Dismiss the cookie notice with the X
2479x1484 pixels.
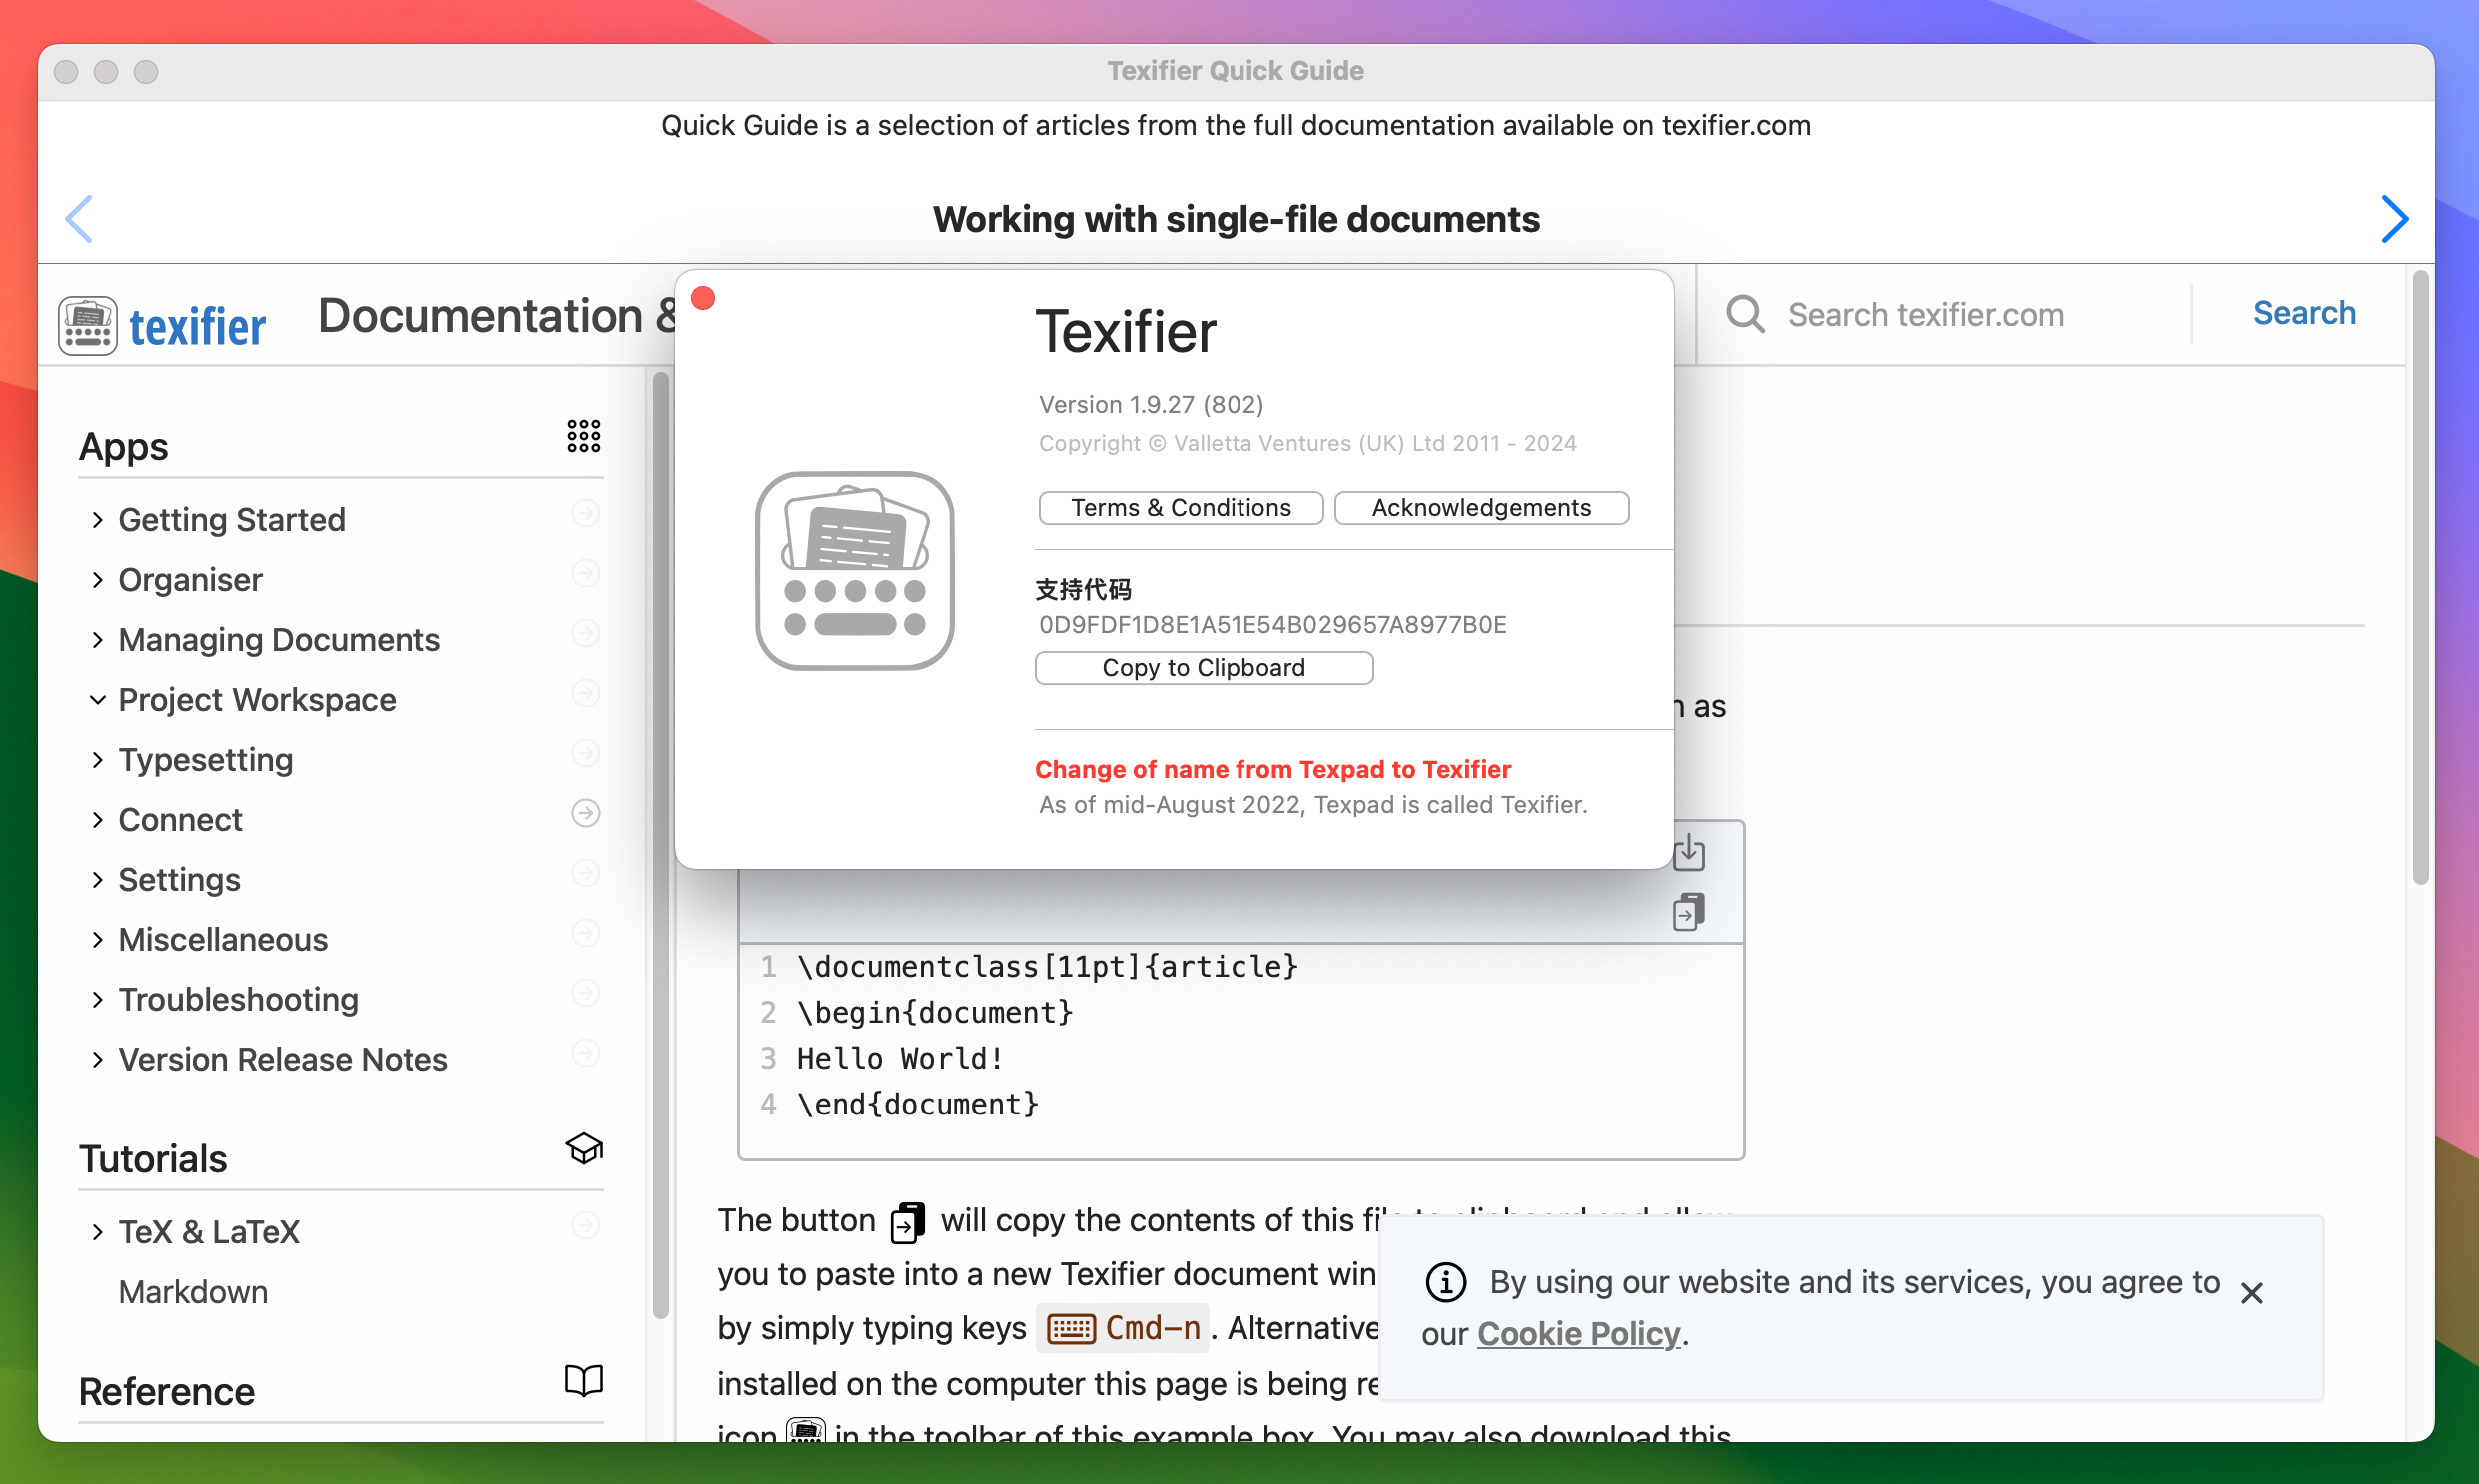tap(2252, 1292)
